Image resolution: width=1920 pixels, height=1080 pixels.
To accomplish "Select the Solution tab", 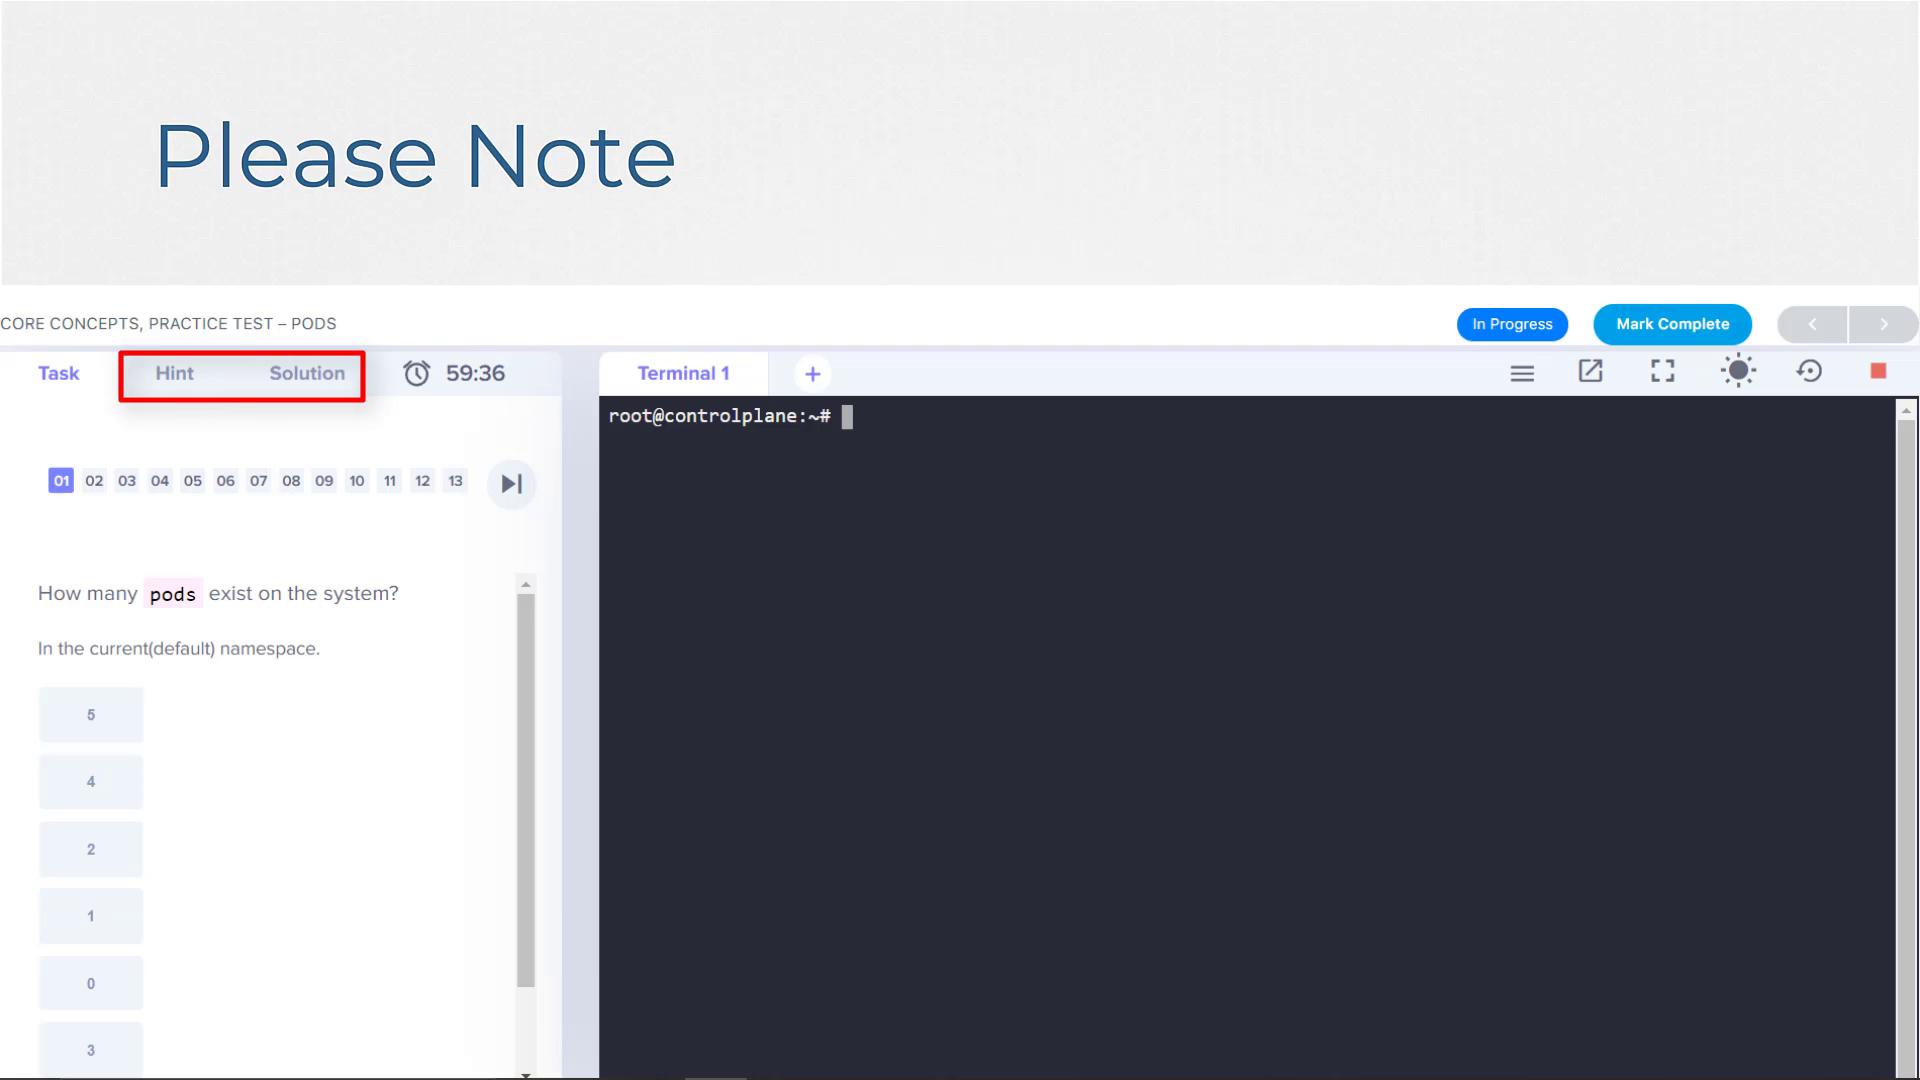I will point(306,373).
